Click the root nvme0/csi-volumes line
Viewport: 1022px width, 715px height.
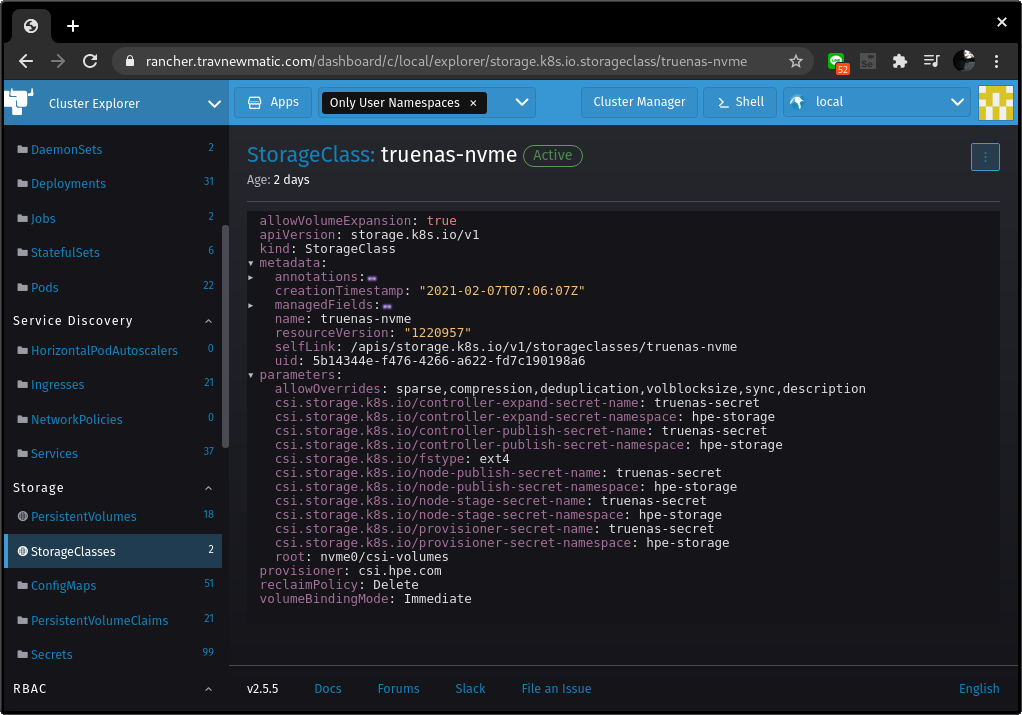coord(362,557)
